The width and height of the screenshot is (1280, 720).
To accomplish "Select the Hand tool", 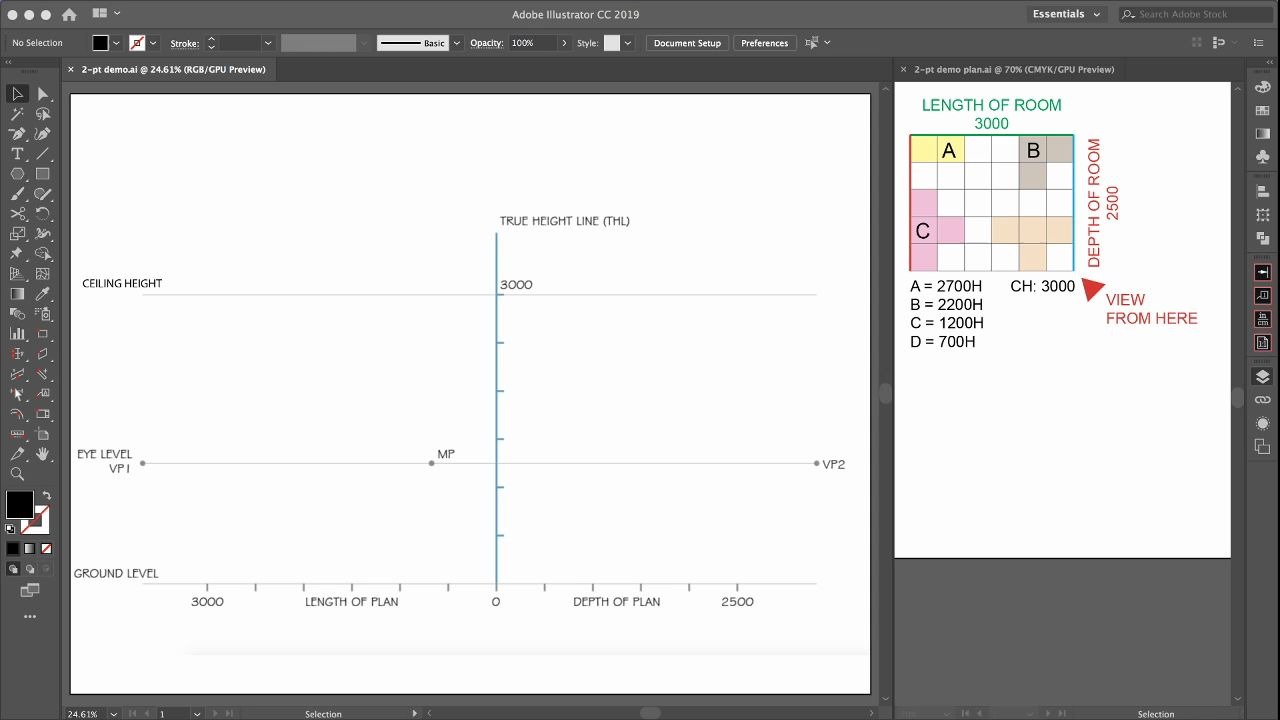I will click(43, 454).
